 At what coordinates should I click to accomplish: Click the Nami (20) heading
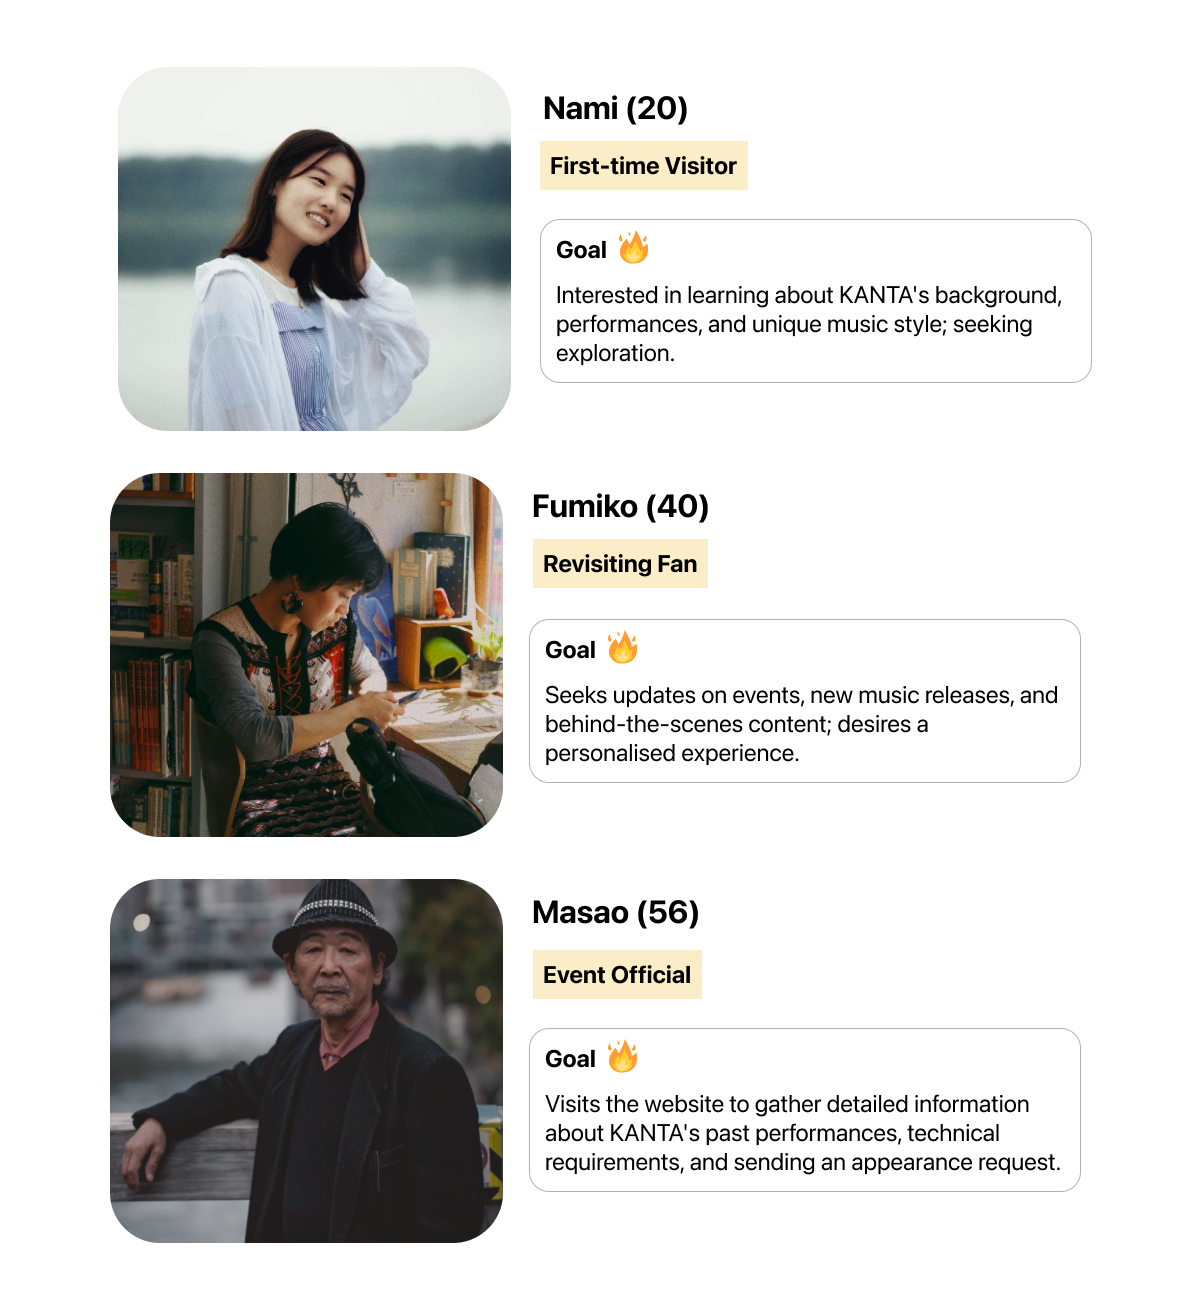pos(615,108)
